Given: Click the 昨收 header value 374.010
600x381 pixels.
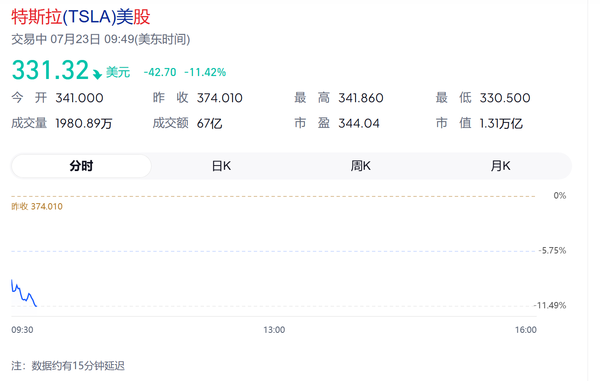Looking at the screenshot, I should point(220,98).
